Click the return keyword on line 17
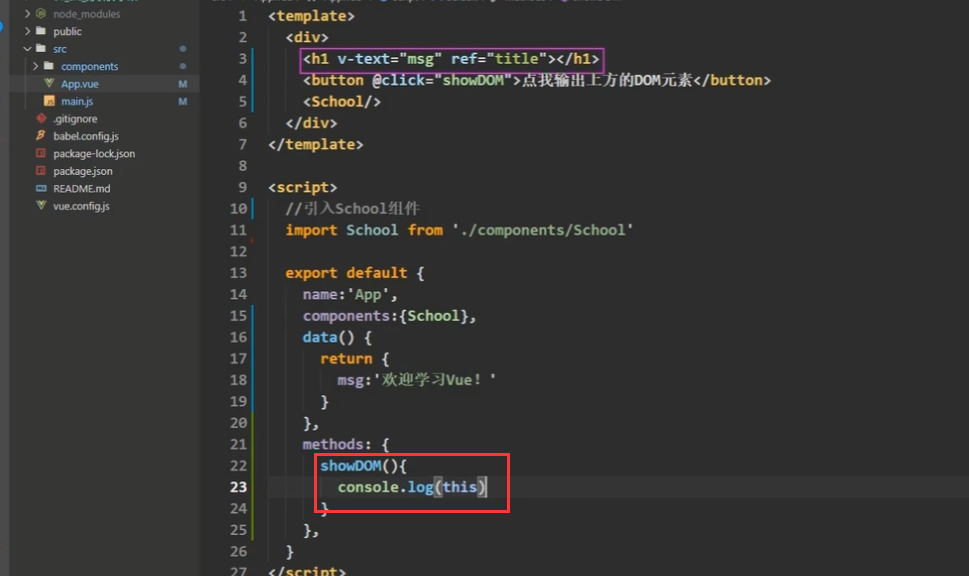The image size is (969, 576). (346, 358)
